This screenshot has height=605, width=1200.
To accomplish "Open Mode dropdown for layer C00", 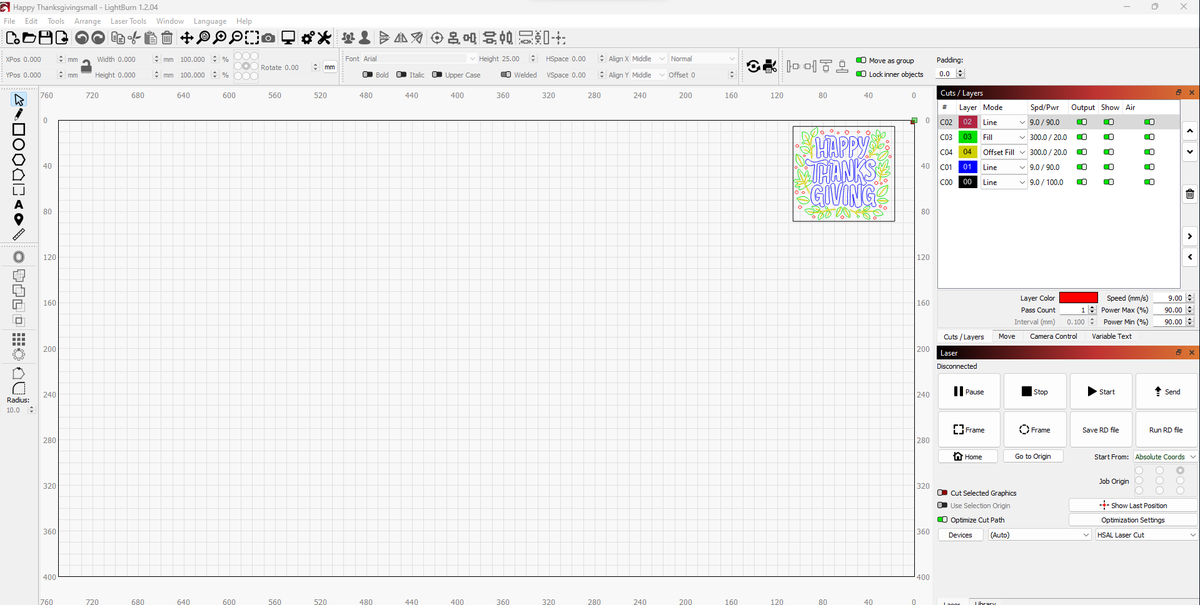I will point(1003,183).
